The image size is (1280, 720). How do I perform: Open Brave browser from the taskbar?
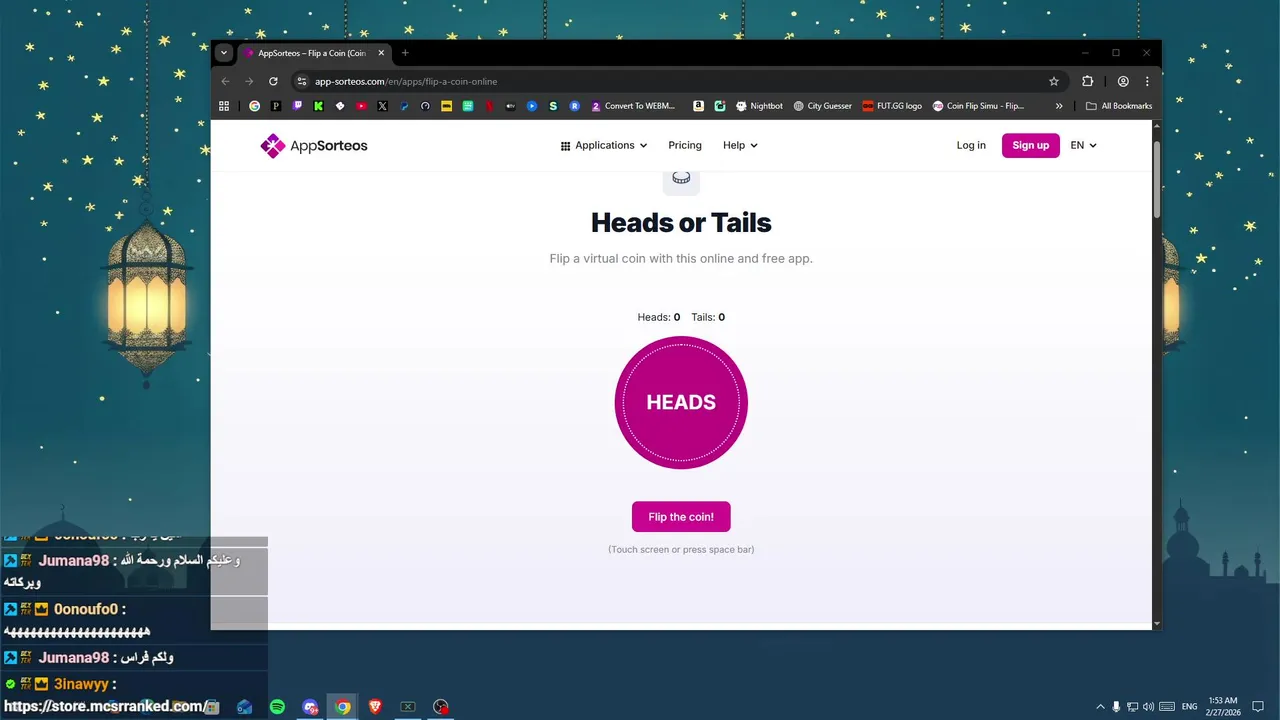[375, 707]
